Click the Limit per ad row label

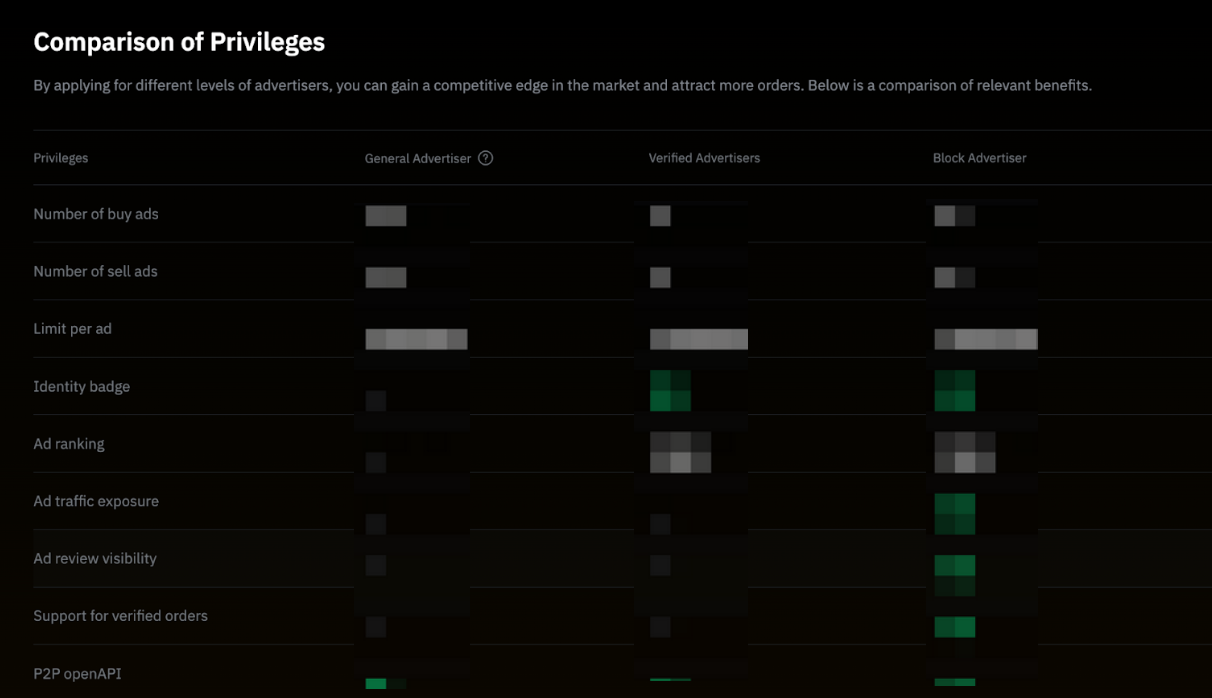[x=72, y=329]
